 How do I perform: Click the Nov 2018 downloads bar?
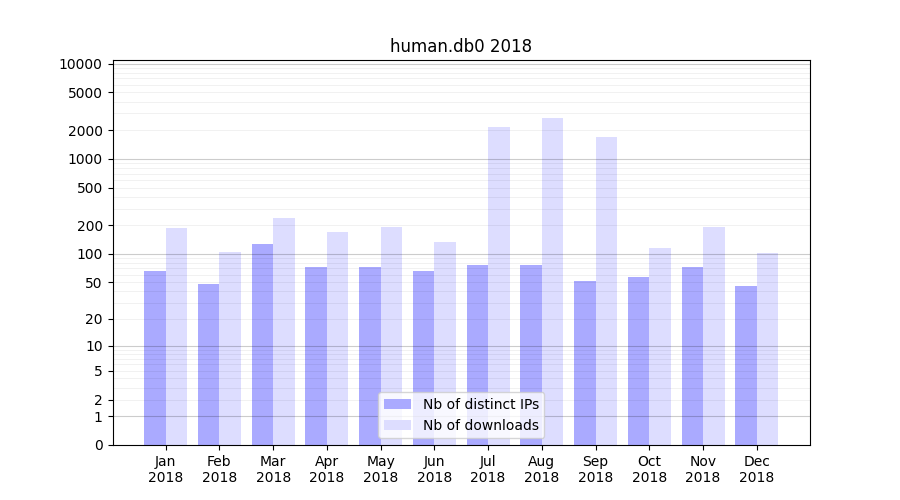(714, 335)
